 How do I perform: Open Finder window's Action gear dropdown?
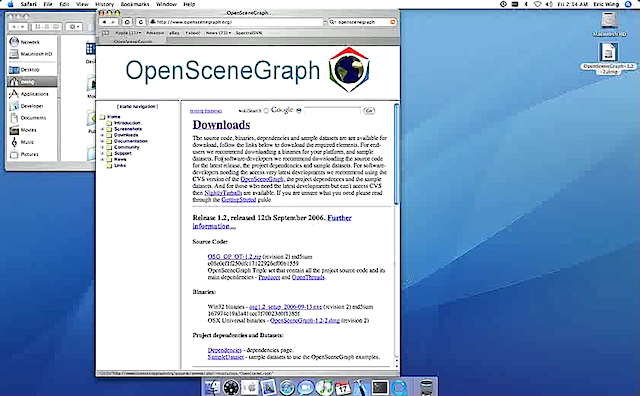point(74,27)
